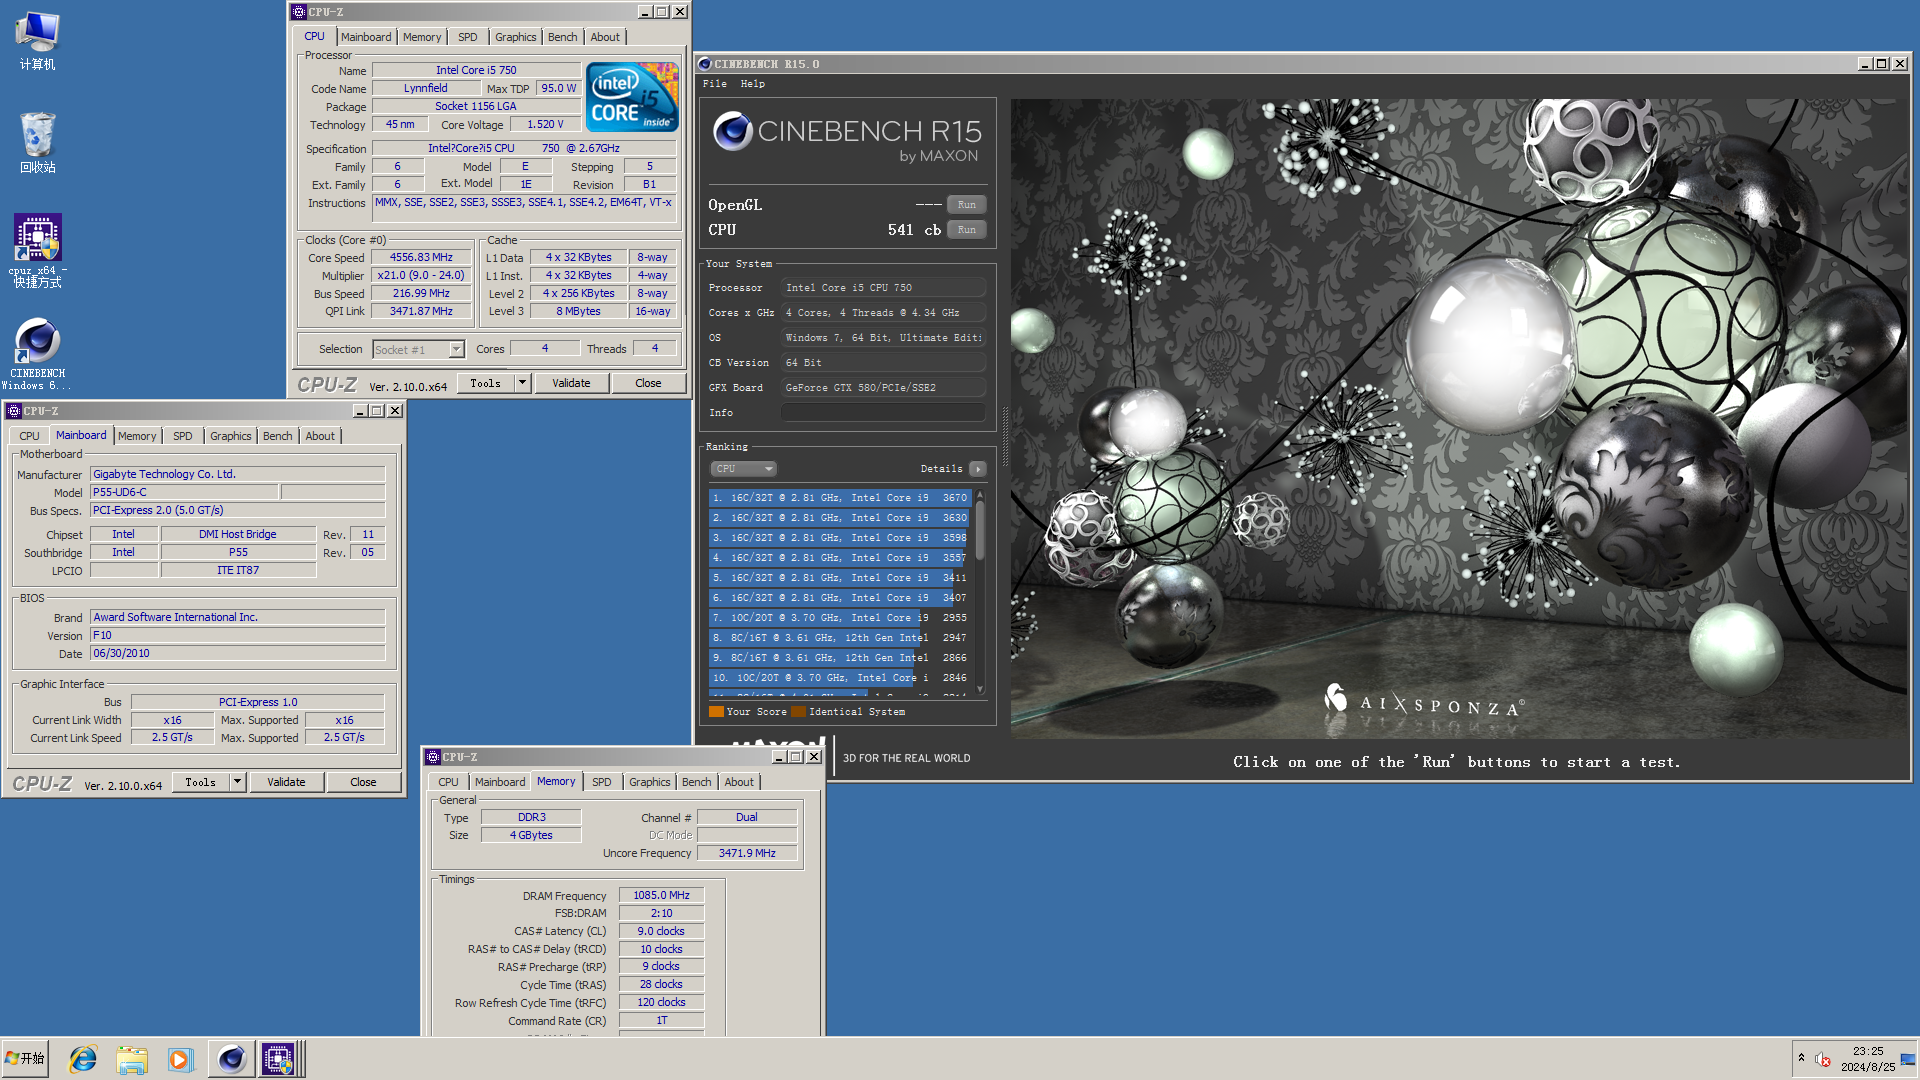Launch Windows Media Player from the taskbar

(x=180, y=1059)
